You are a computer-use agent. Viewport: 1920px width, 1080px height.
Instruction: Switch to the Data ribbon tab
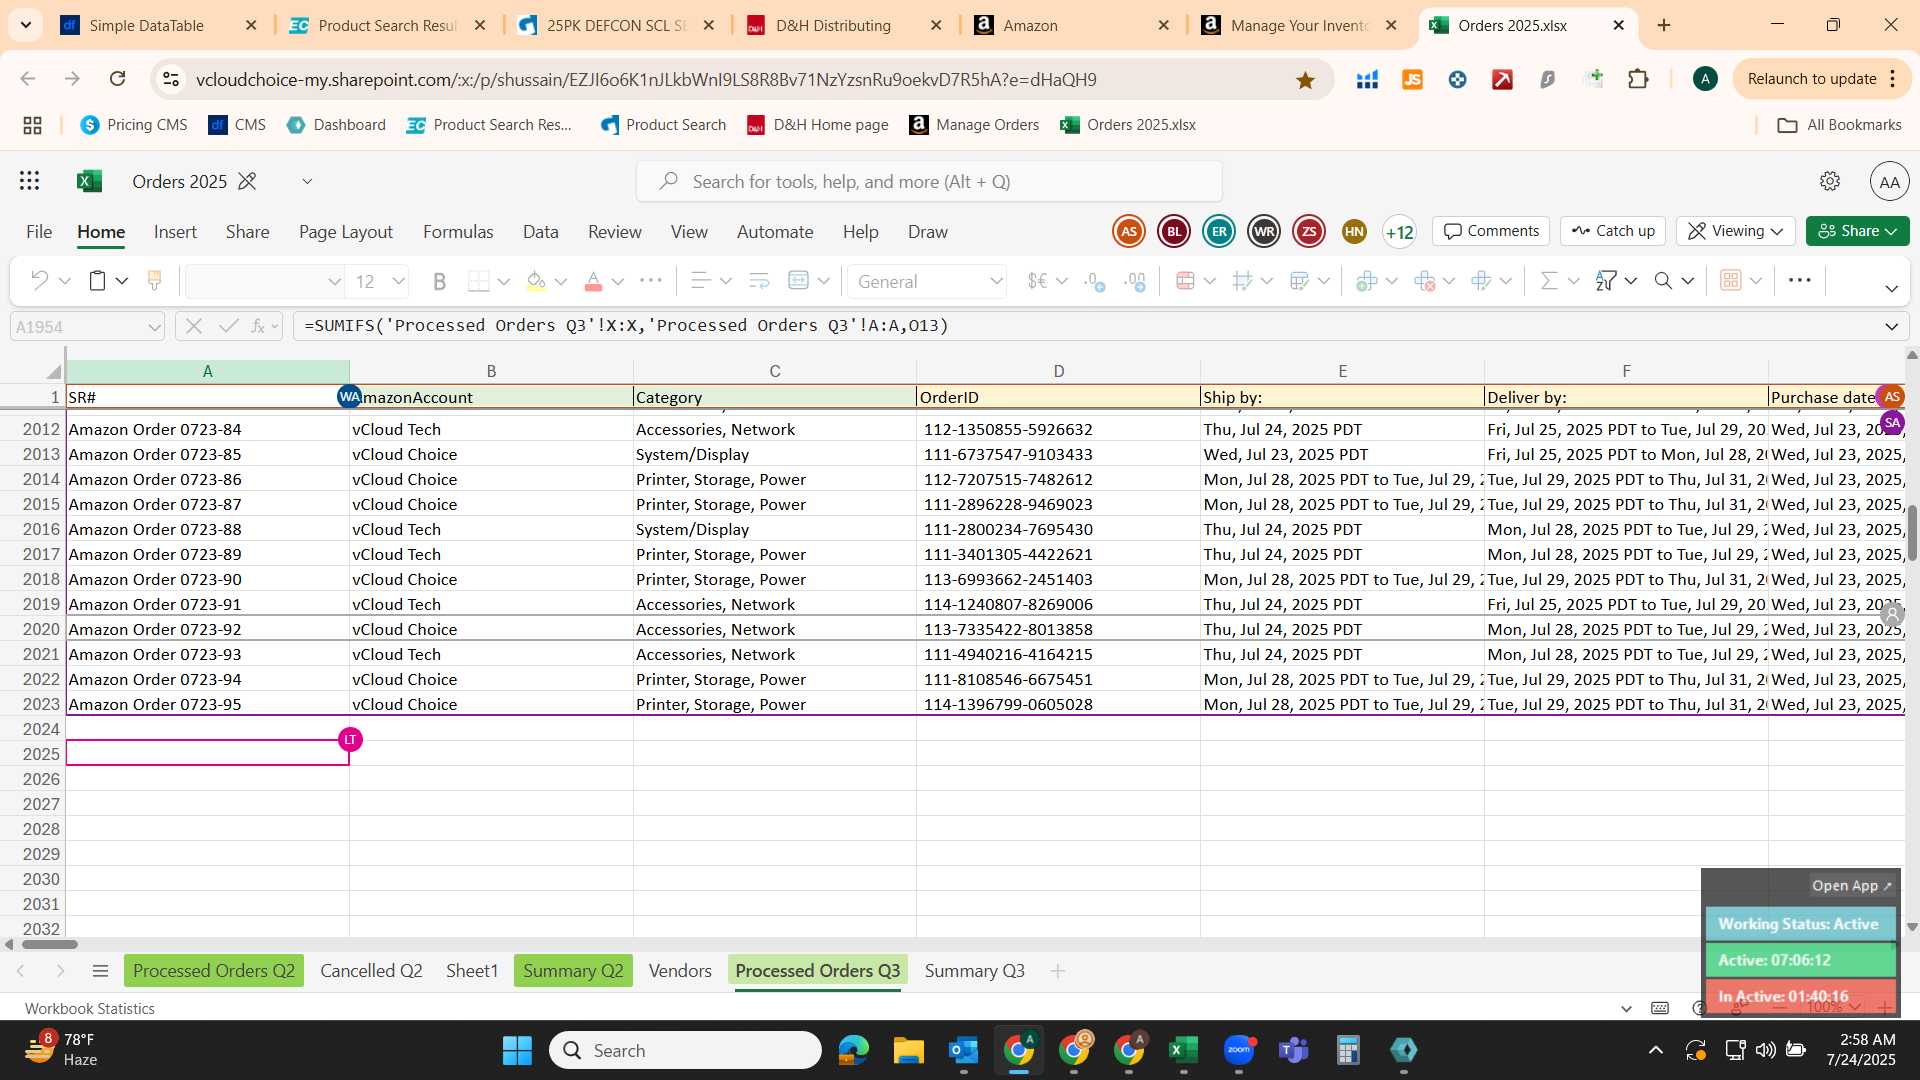(540, 232)
